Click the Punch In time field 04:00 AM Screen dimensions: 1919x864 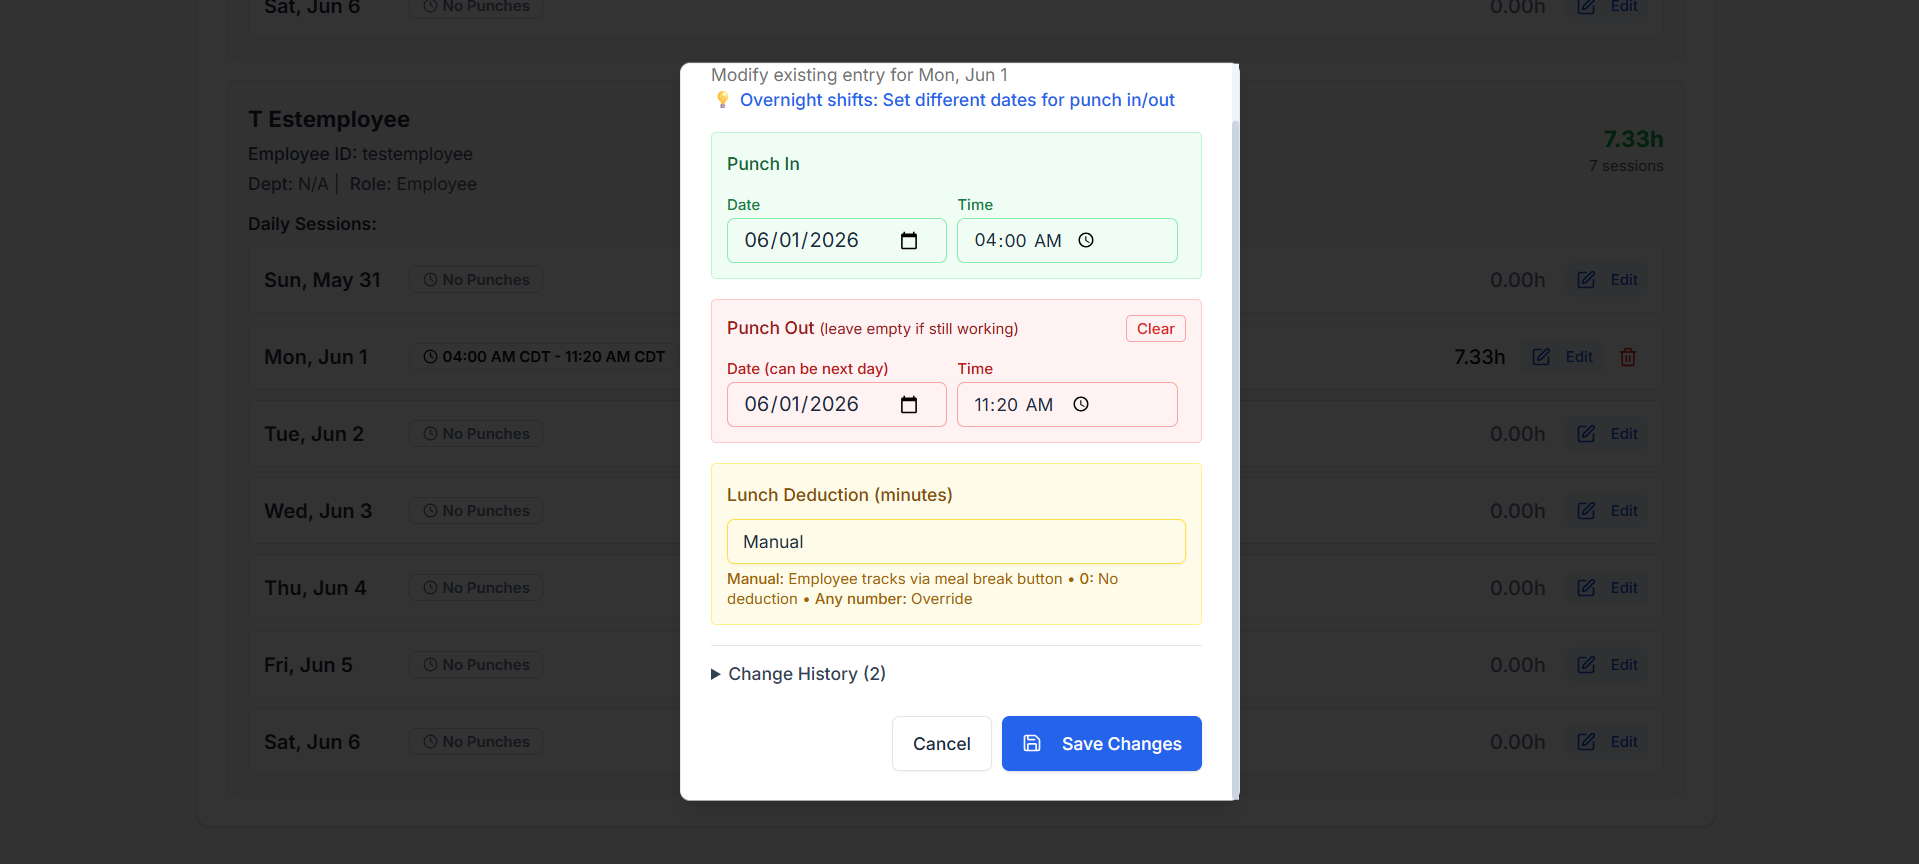pyautogui.click(x=1067, y=241)
